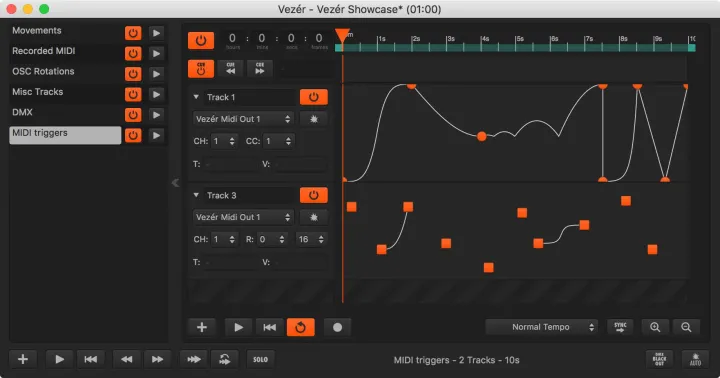
Task: Jump to the next cue
Action: click(260, 69)
